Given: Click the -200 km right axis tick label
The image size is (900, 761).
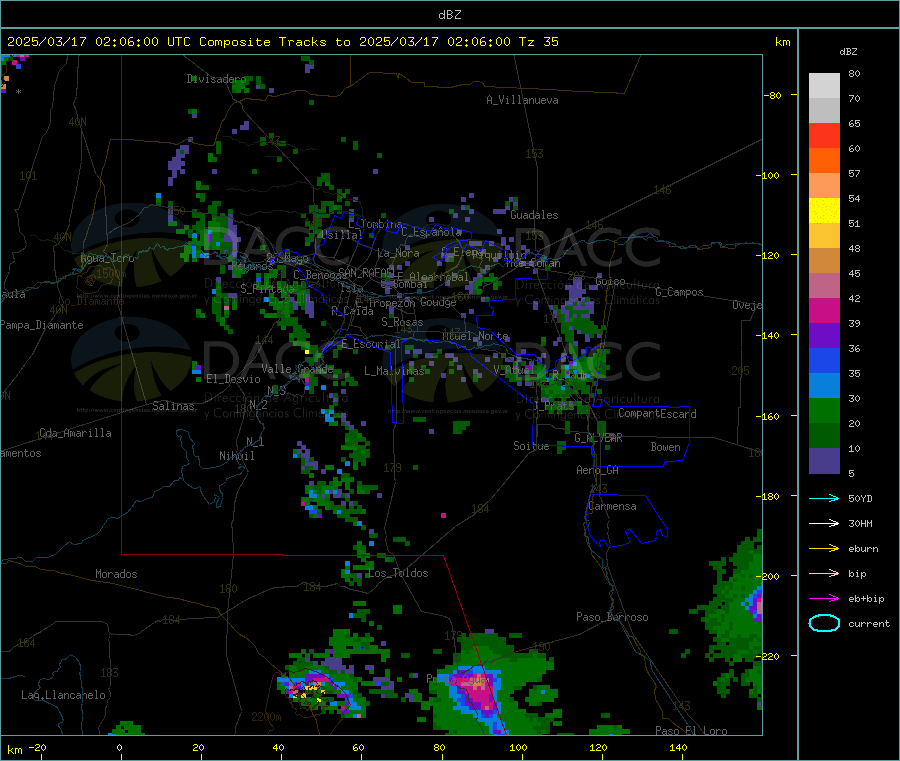Looking at the screenshot, I should [x=768, y=576].
